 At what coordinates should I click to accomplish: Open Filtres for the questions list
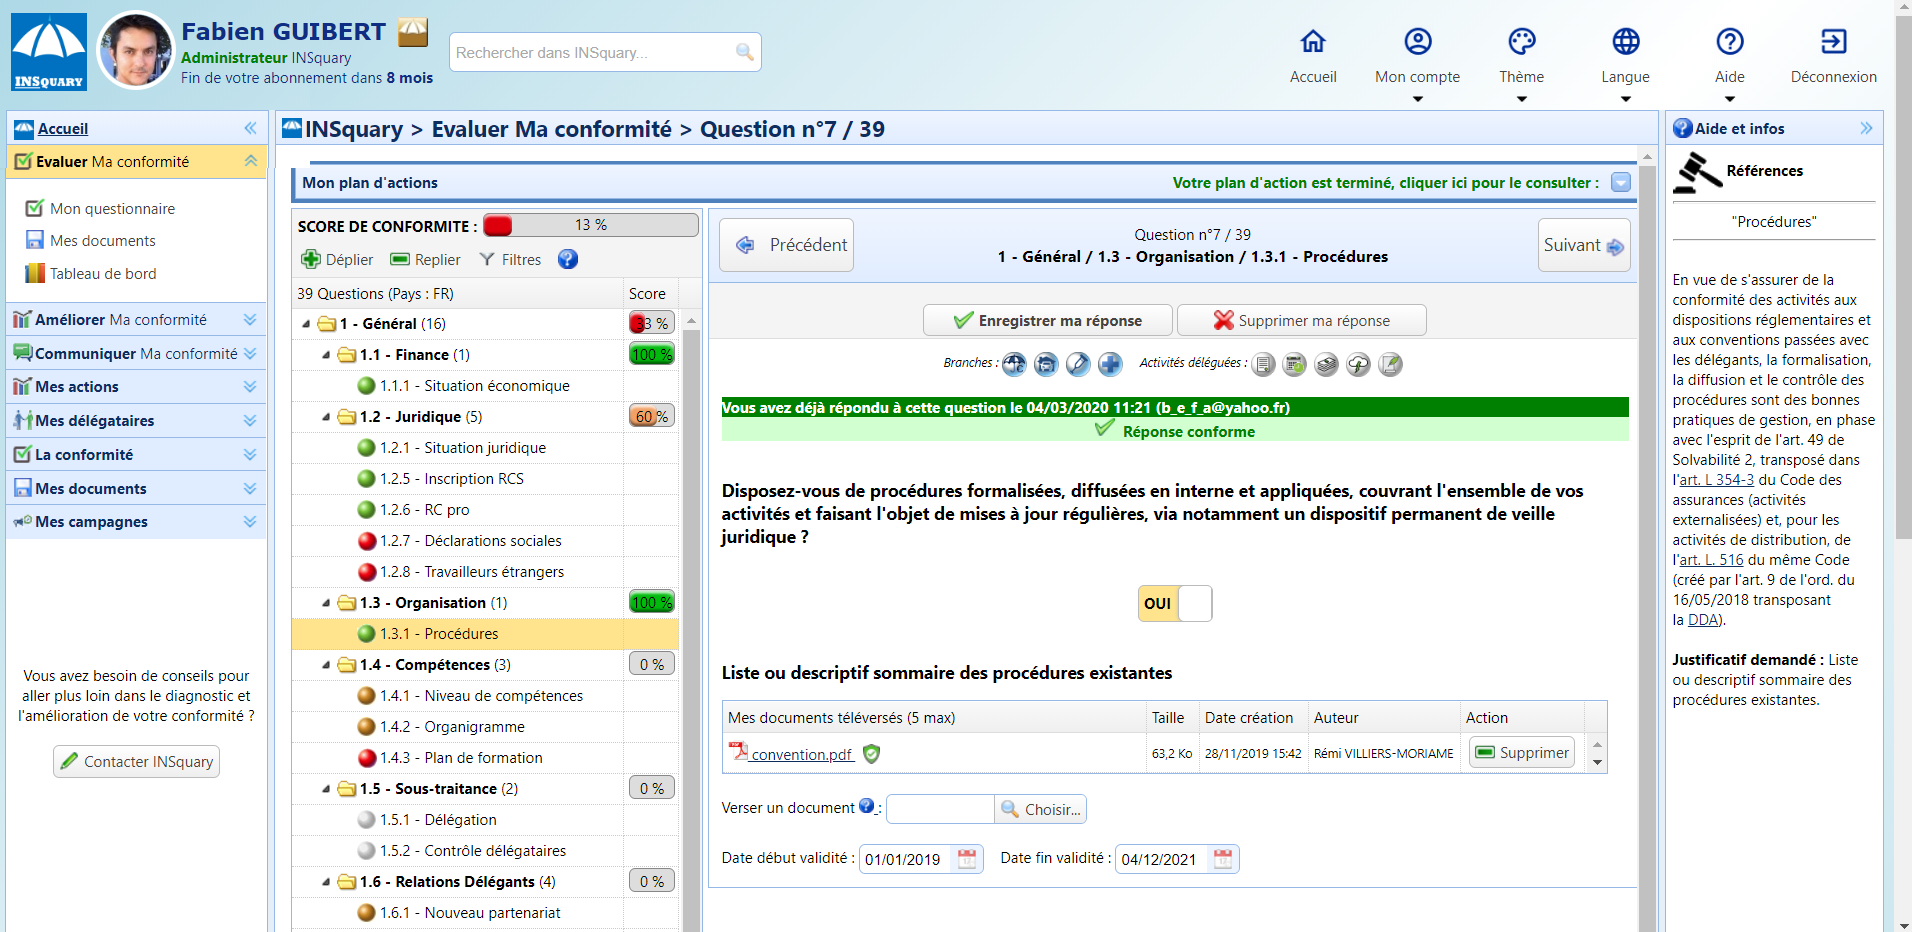510,260
